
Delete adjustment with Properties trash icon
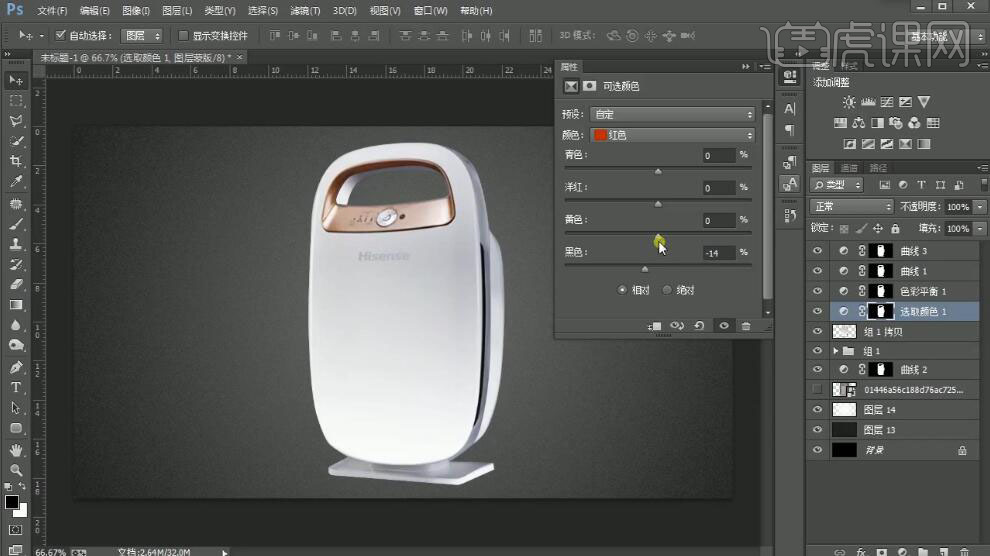coord(746,326)
